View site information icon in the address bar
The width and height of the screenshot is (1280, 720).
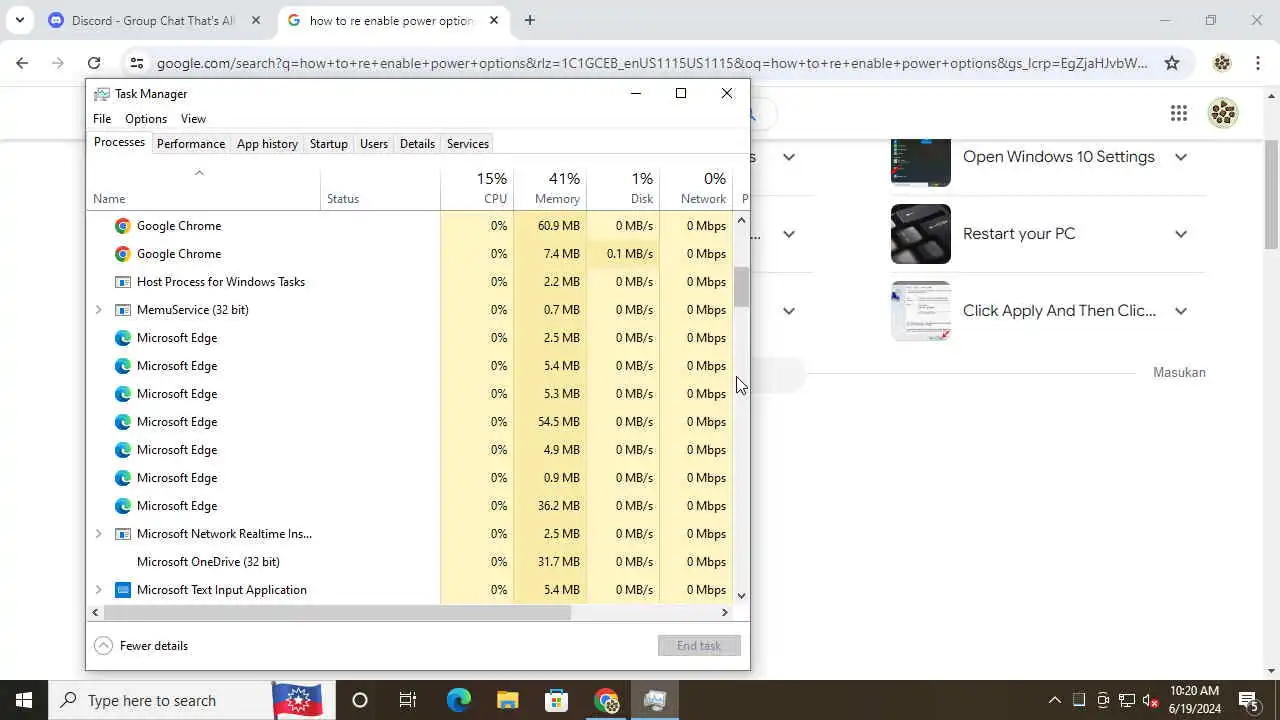137,63
